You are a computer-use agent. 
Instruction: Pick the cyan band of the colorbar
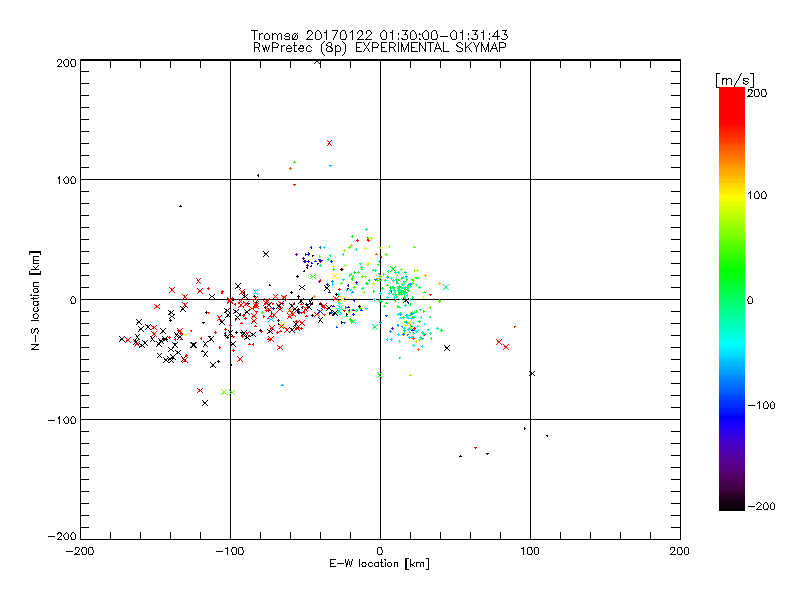pos(732,343)
